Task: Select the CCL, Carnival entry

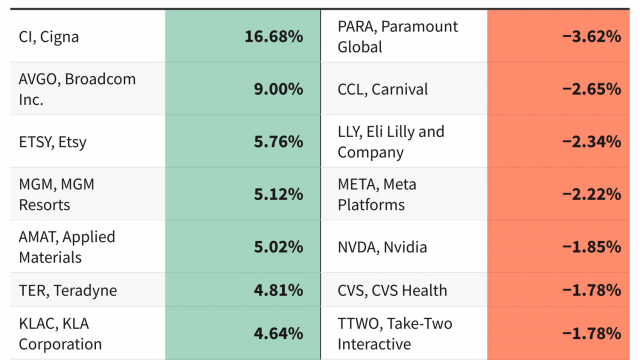Action: tap(382, 89)
